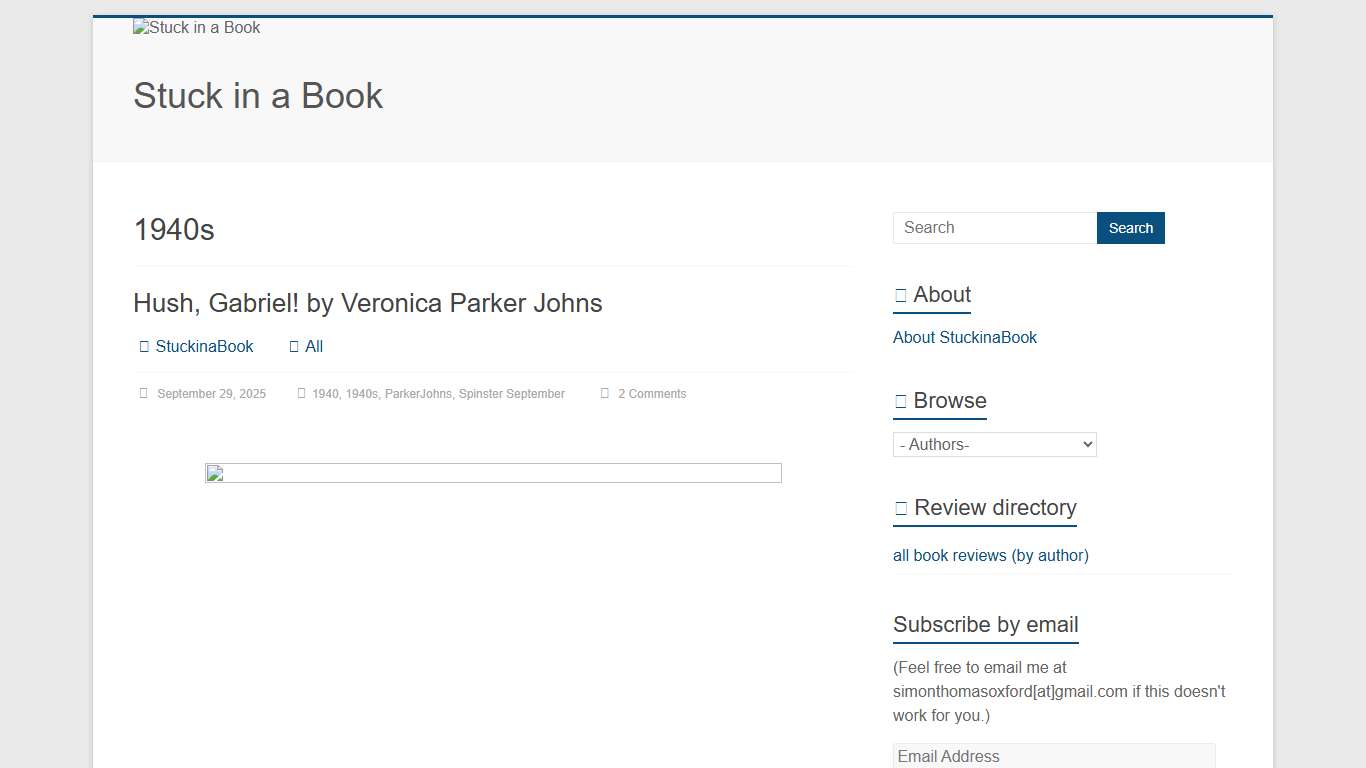Viewport: 1366px width, 768px height.
Task: Open the 2 Comments link
Action: click(651, 394)
